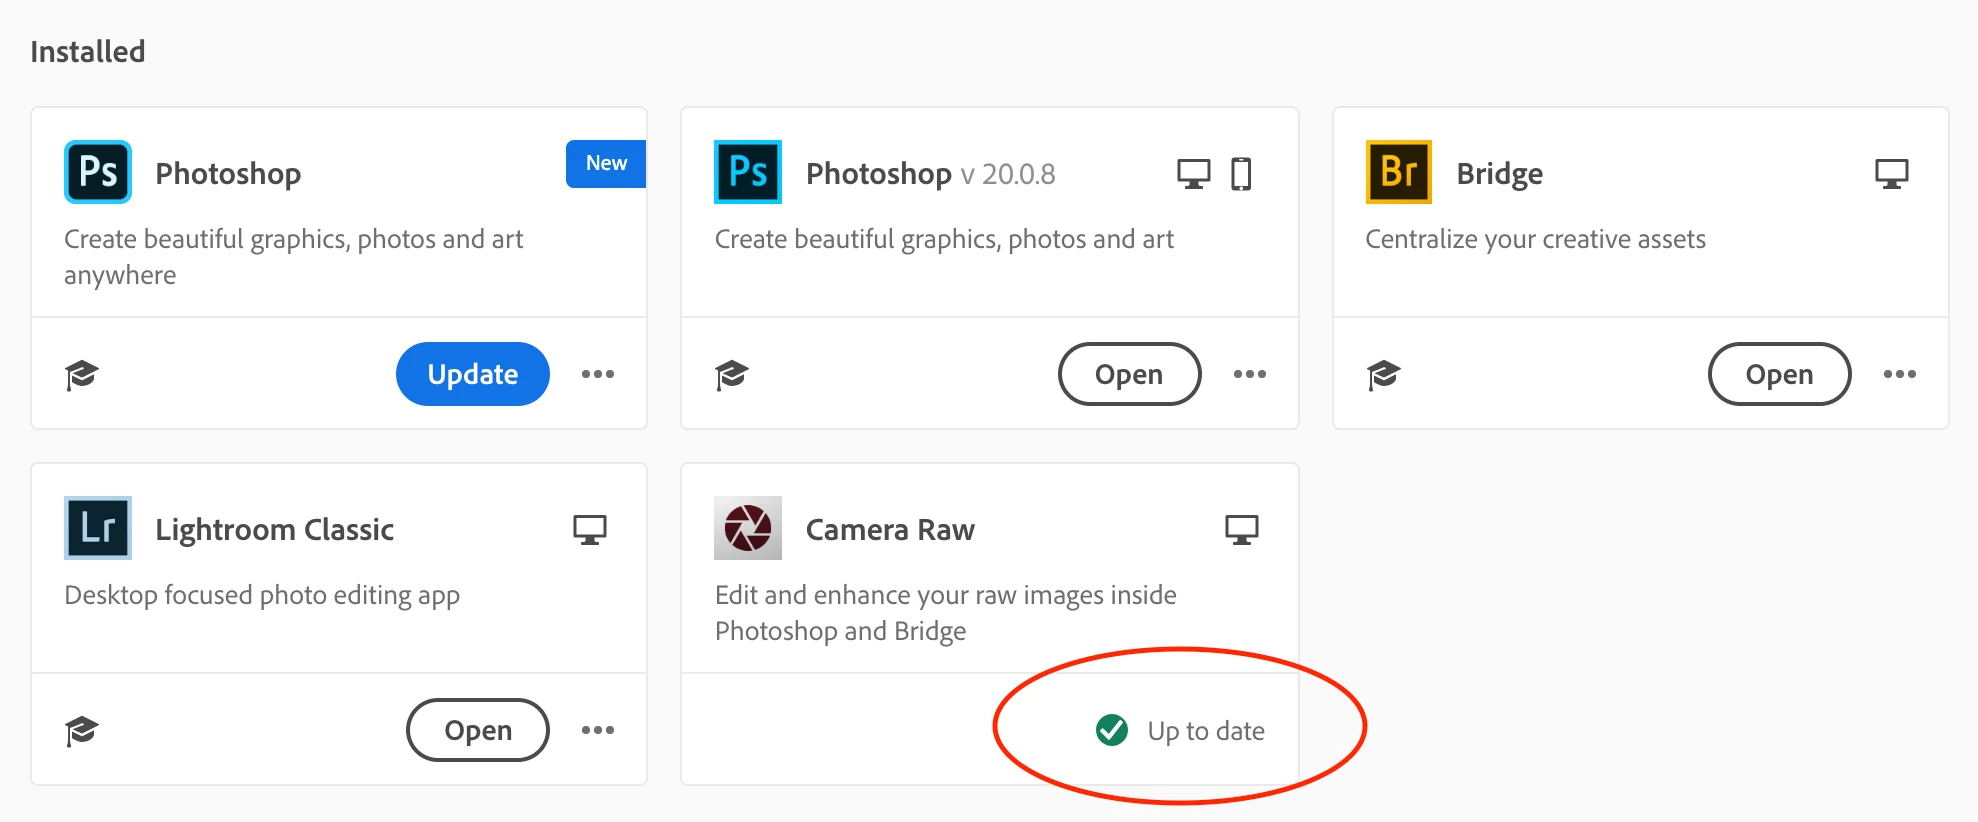
Task: Click 'Up to date' status text
Action: point(1206,731)
